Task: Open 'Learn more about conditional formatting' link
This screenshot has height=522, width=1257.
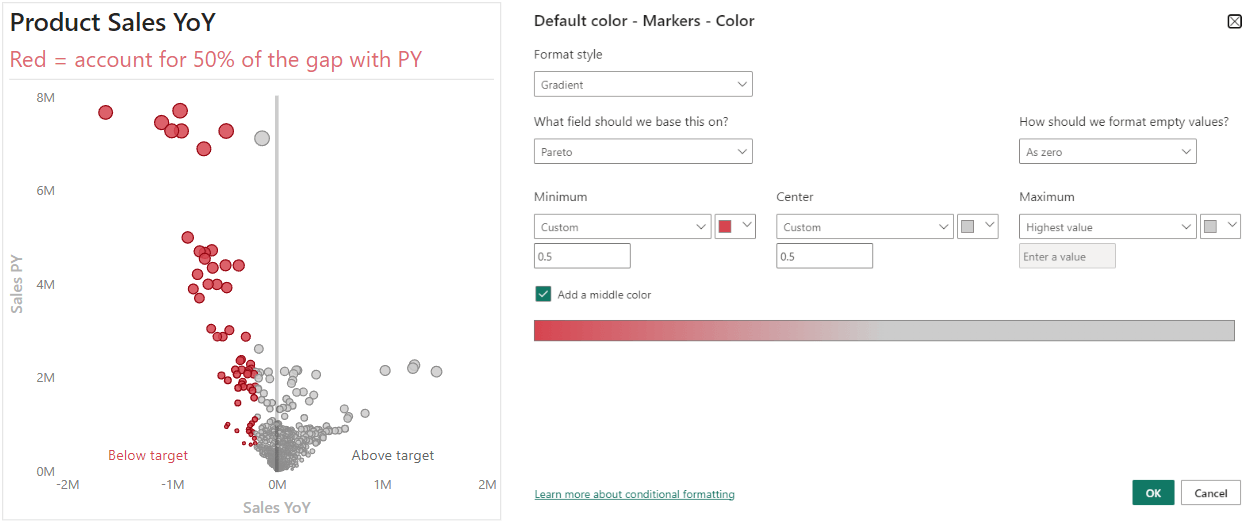Action: [634, 494]
